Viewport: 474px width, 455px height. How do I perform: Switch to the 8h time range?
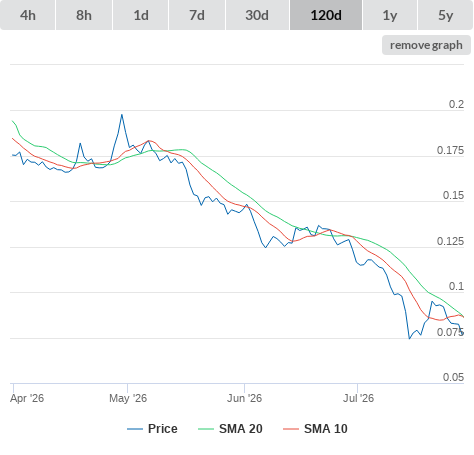click(x=84, y=15)
